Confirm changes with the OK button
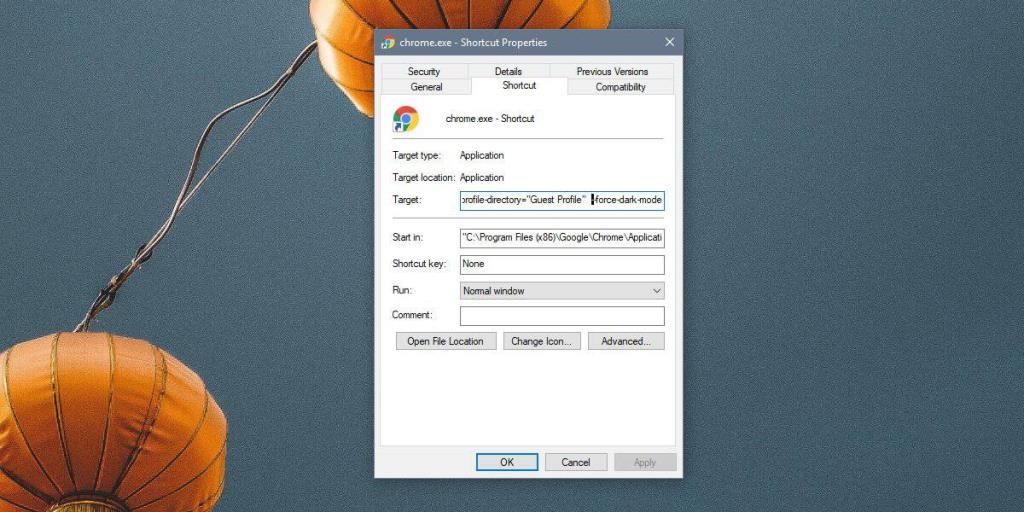 click(507, 462)
